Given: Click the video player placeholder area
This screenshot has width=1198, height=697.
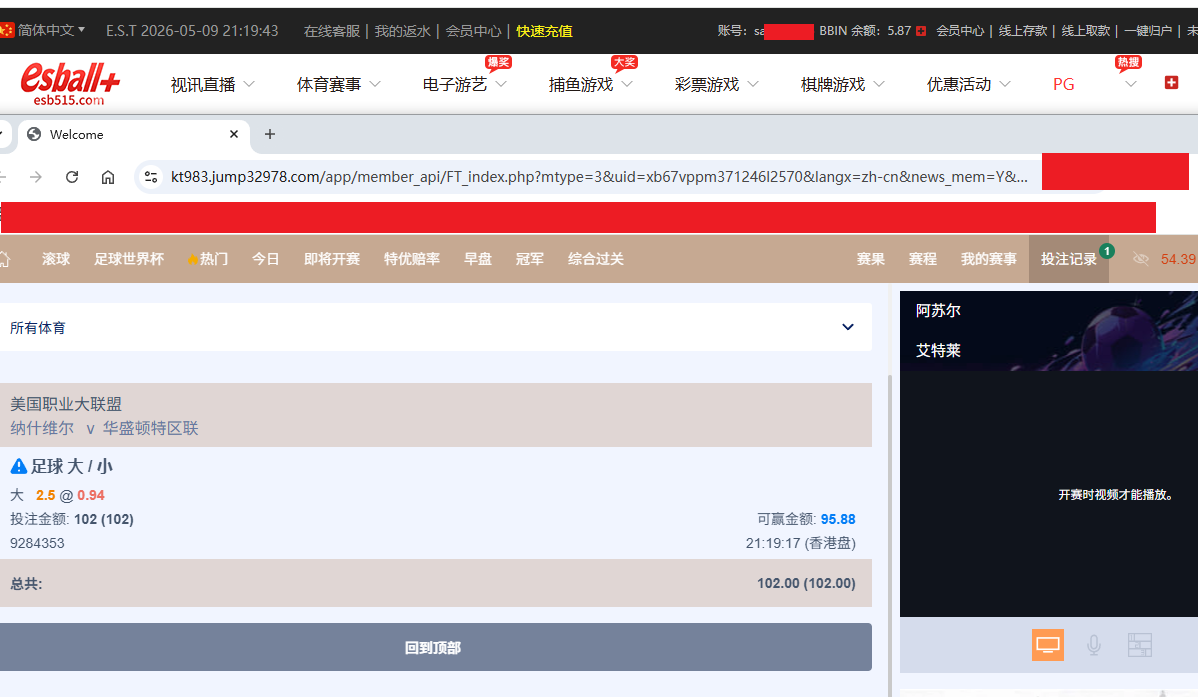Looking at the screenshot, I should pos(1049,494).
